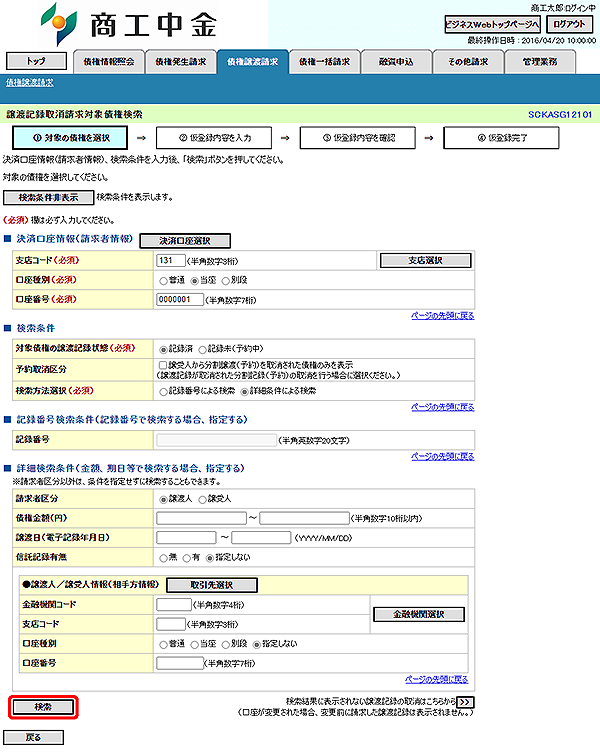Open the その他請求 tab
The width and height of the screenshot is (600, 753).
(468, 62)
